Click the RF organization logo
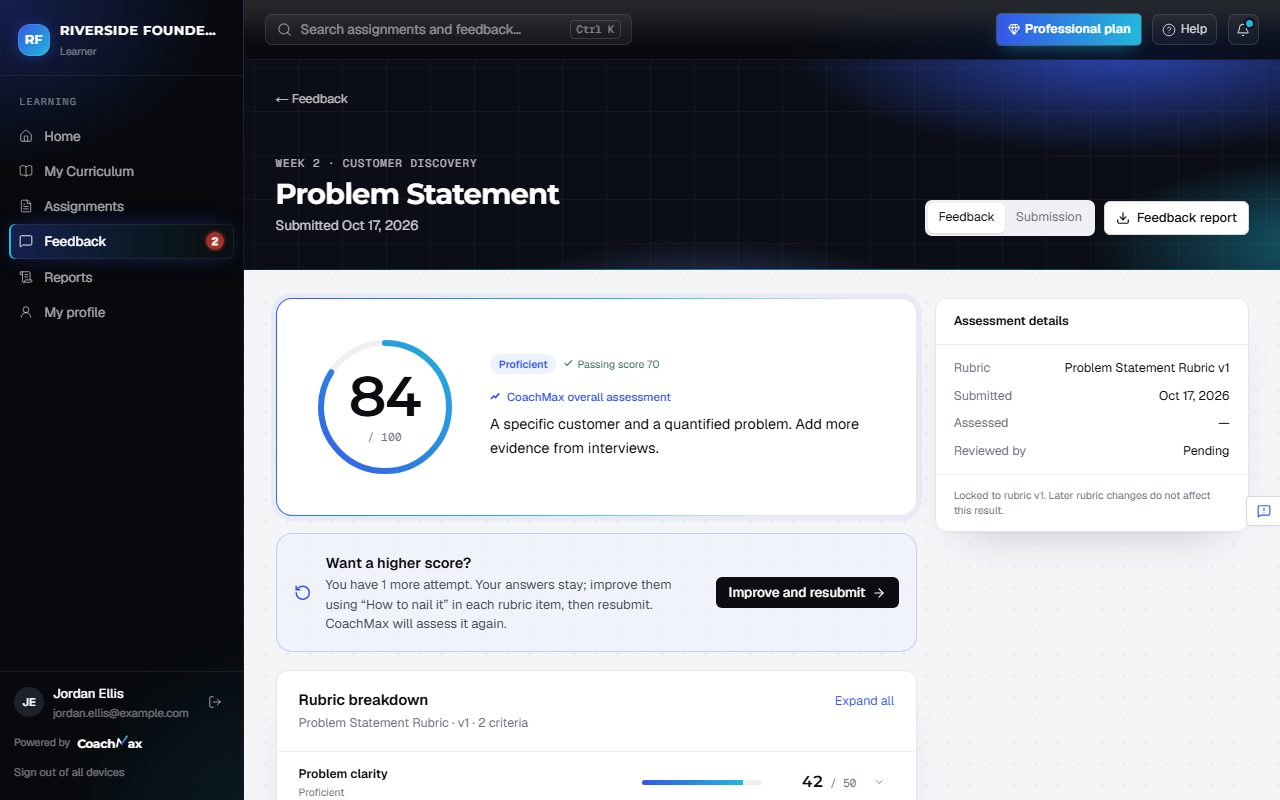Viewport: 1280px width, 800px height. tap(34, 39)
